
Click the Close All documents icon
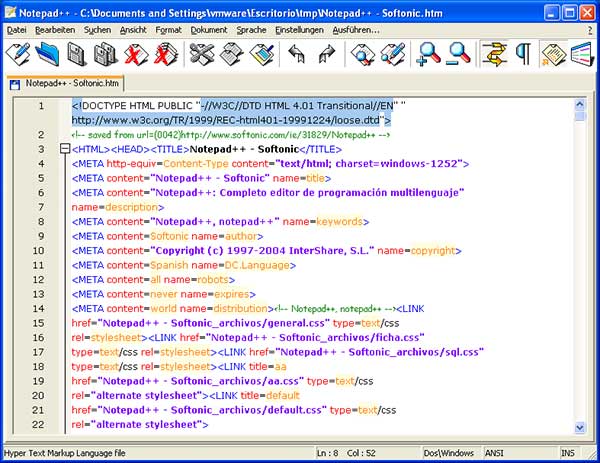coord(166,54)
